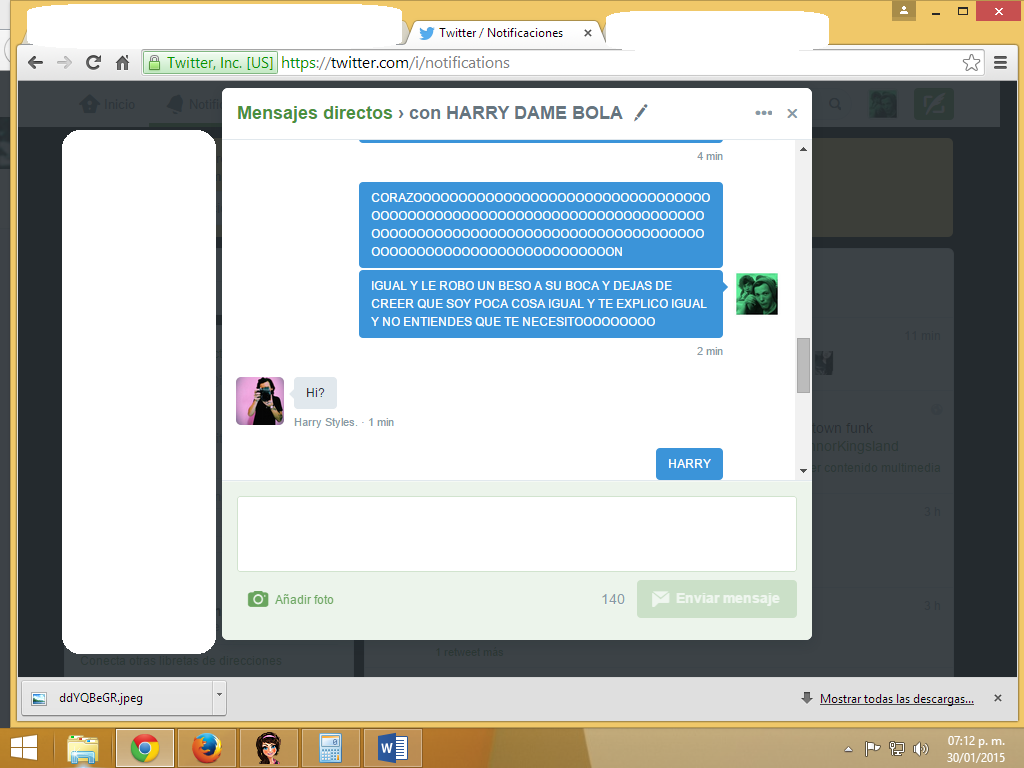Open the profile avatar in Twitter header
1024x768 pixels.
[883, 104]
